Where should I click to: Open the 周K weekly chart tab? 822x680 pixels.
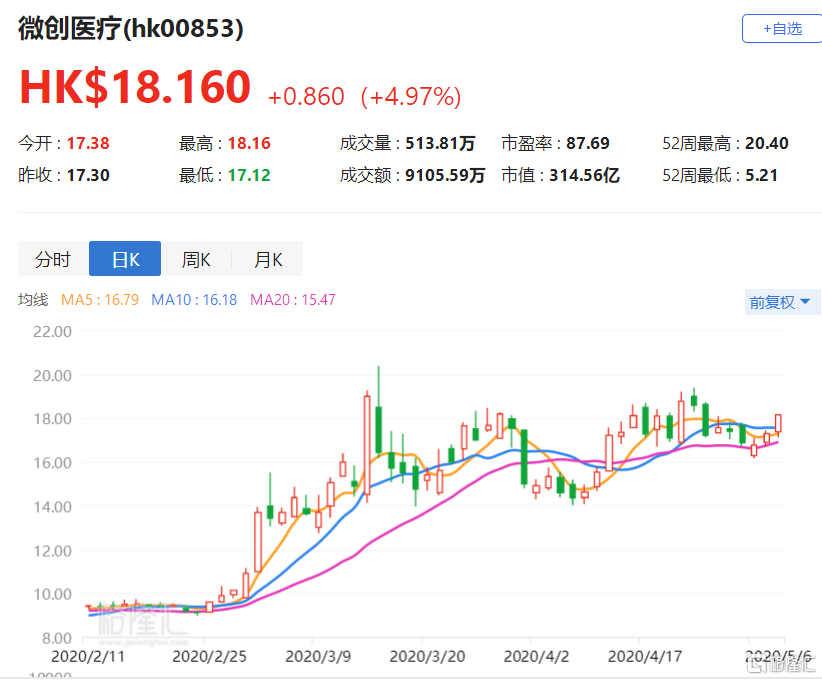196,260
